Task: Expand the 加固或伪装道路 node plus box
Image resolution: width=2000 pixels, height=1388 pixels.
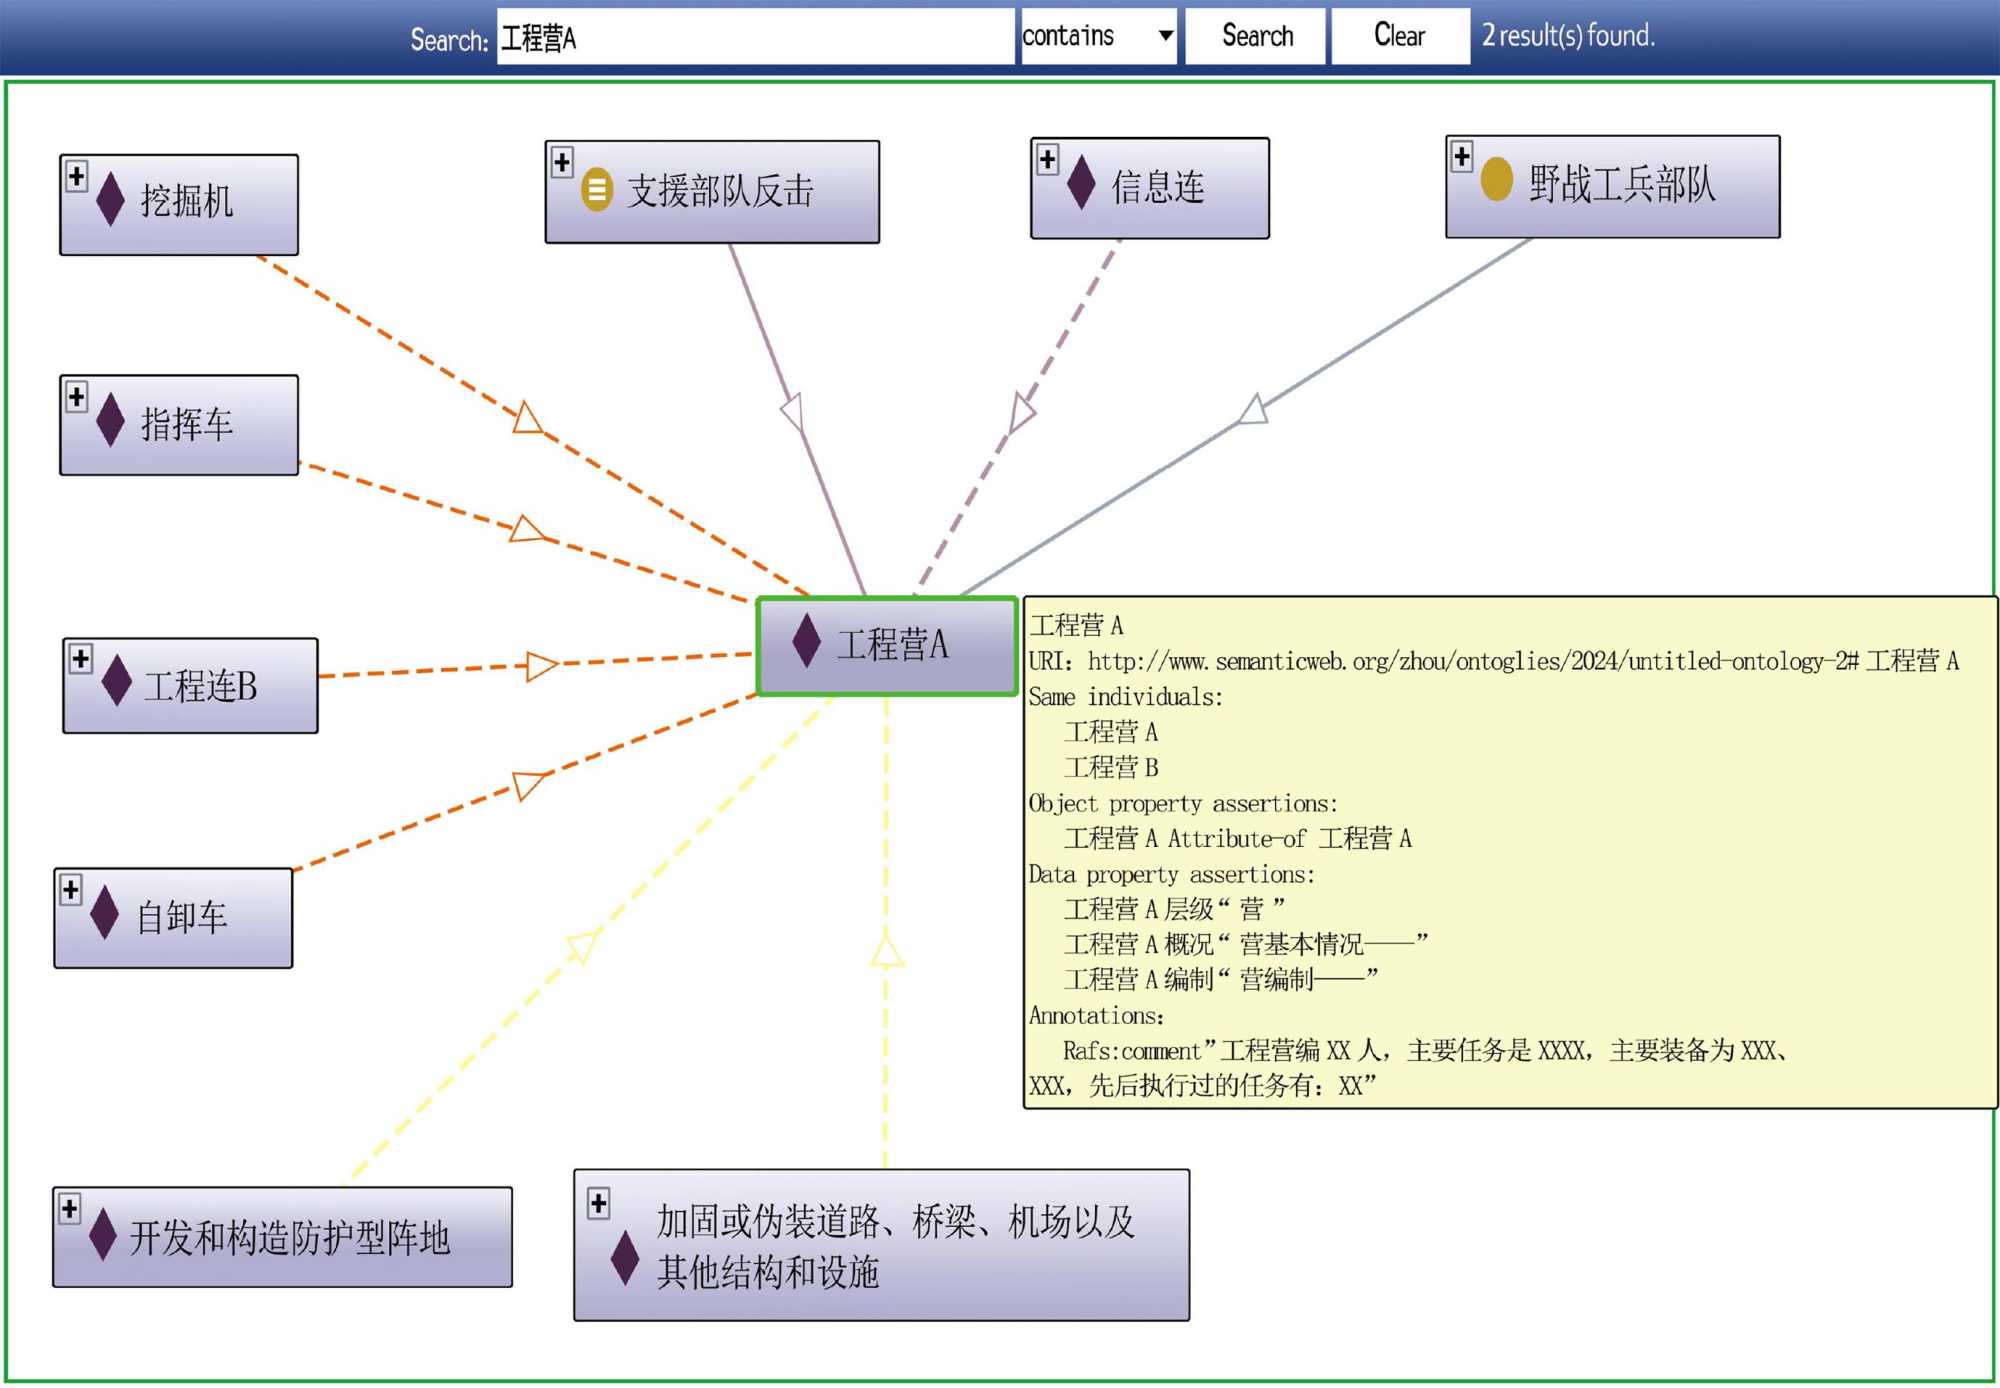Action: (x=598, y=1203)
